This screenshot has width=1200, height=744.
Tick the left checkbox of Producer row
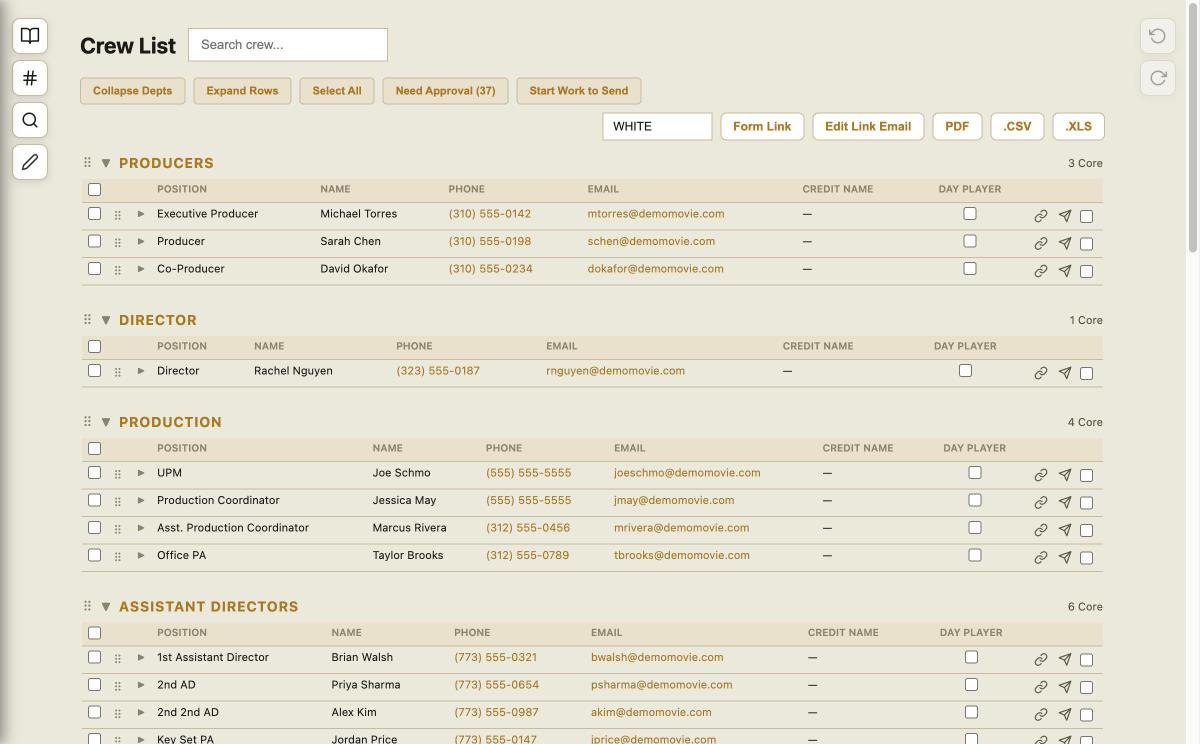coord(94,241)
